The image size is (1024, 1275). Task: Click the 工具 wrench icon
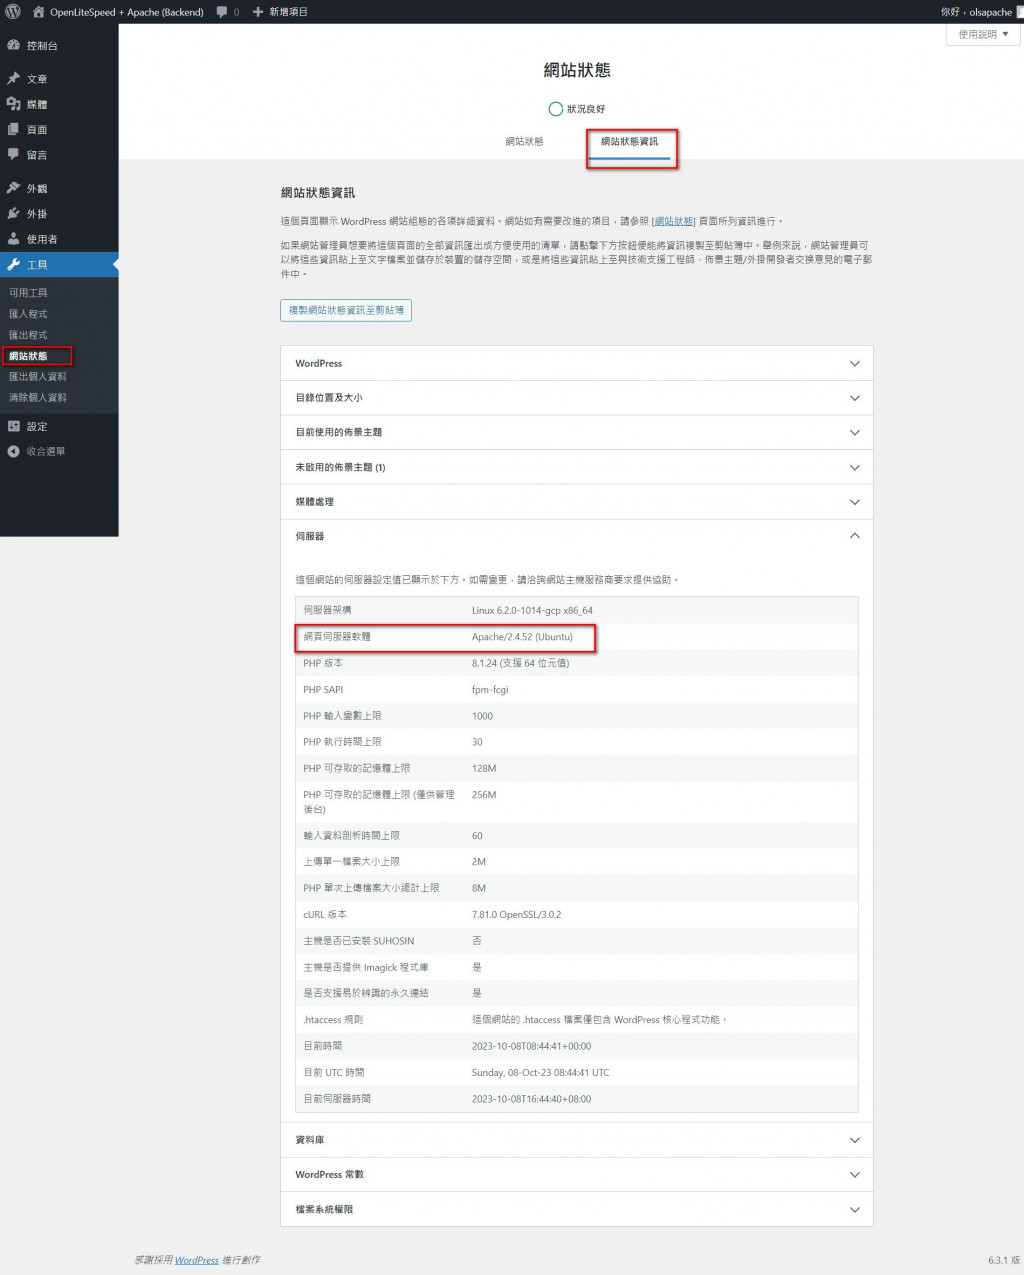click(13, 264)
